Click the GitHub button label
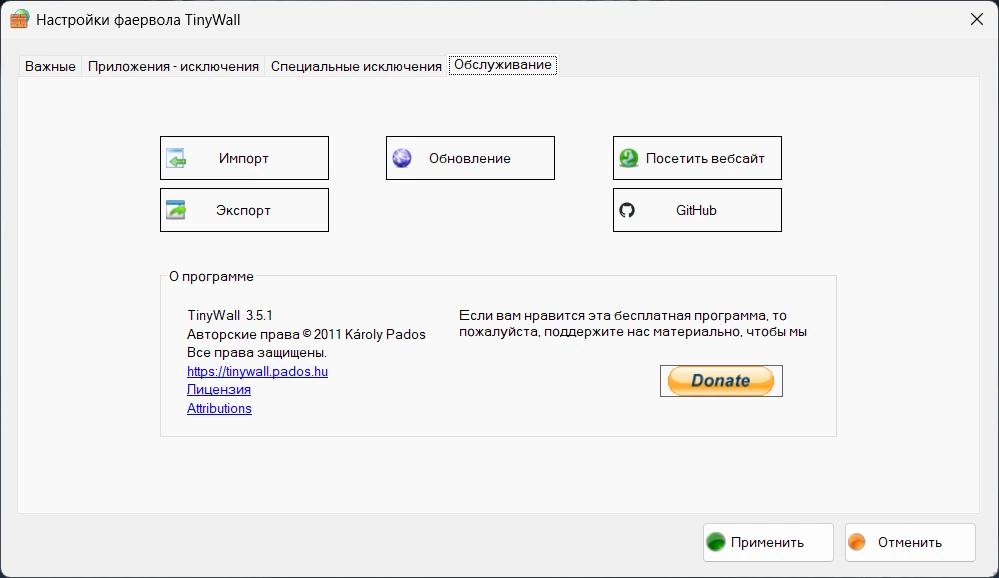 point(696,210)
